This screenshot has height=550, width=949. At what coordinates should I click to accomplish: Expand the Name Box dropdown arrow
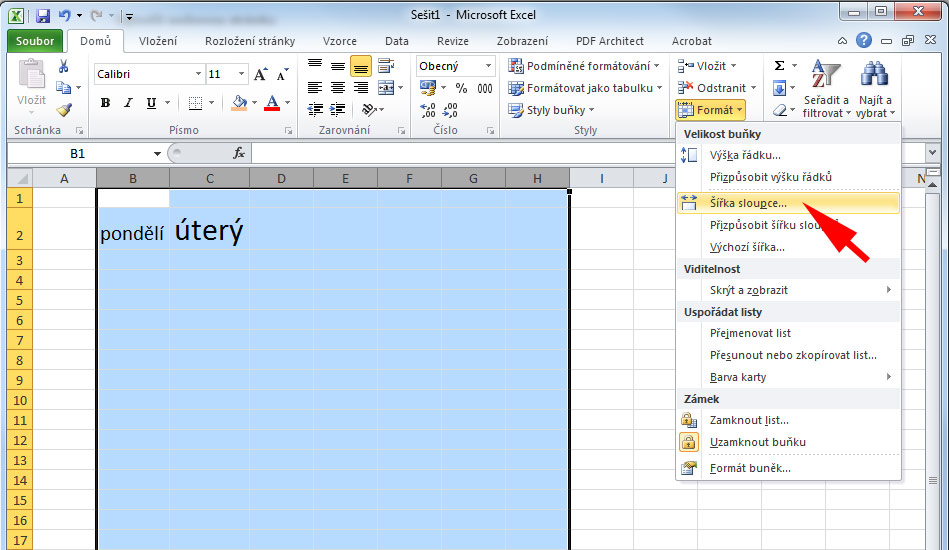pyautogui.click(x=157, y=154)
